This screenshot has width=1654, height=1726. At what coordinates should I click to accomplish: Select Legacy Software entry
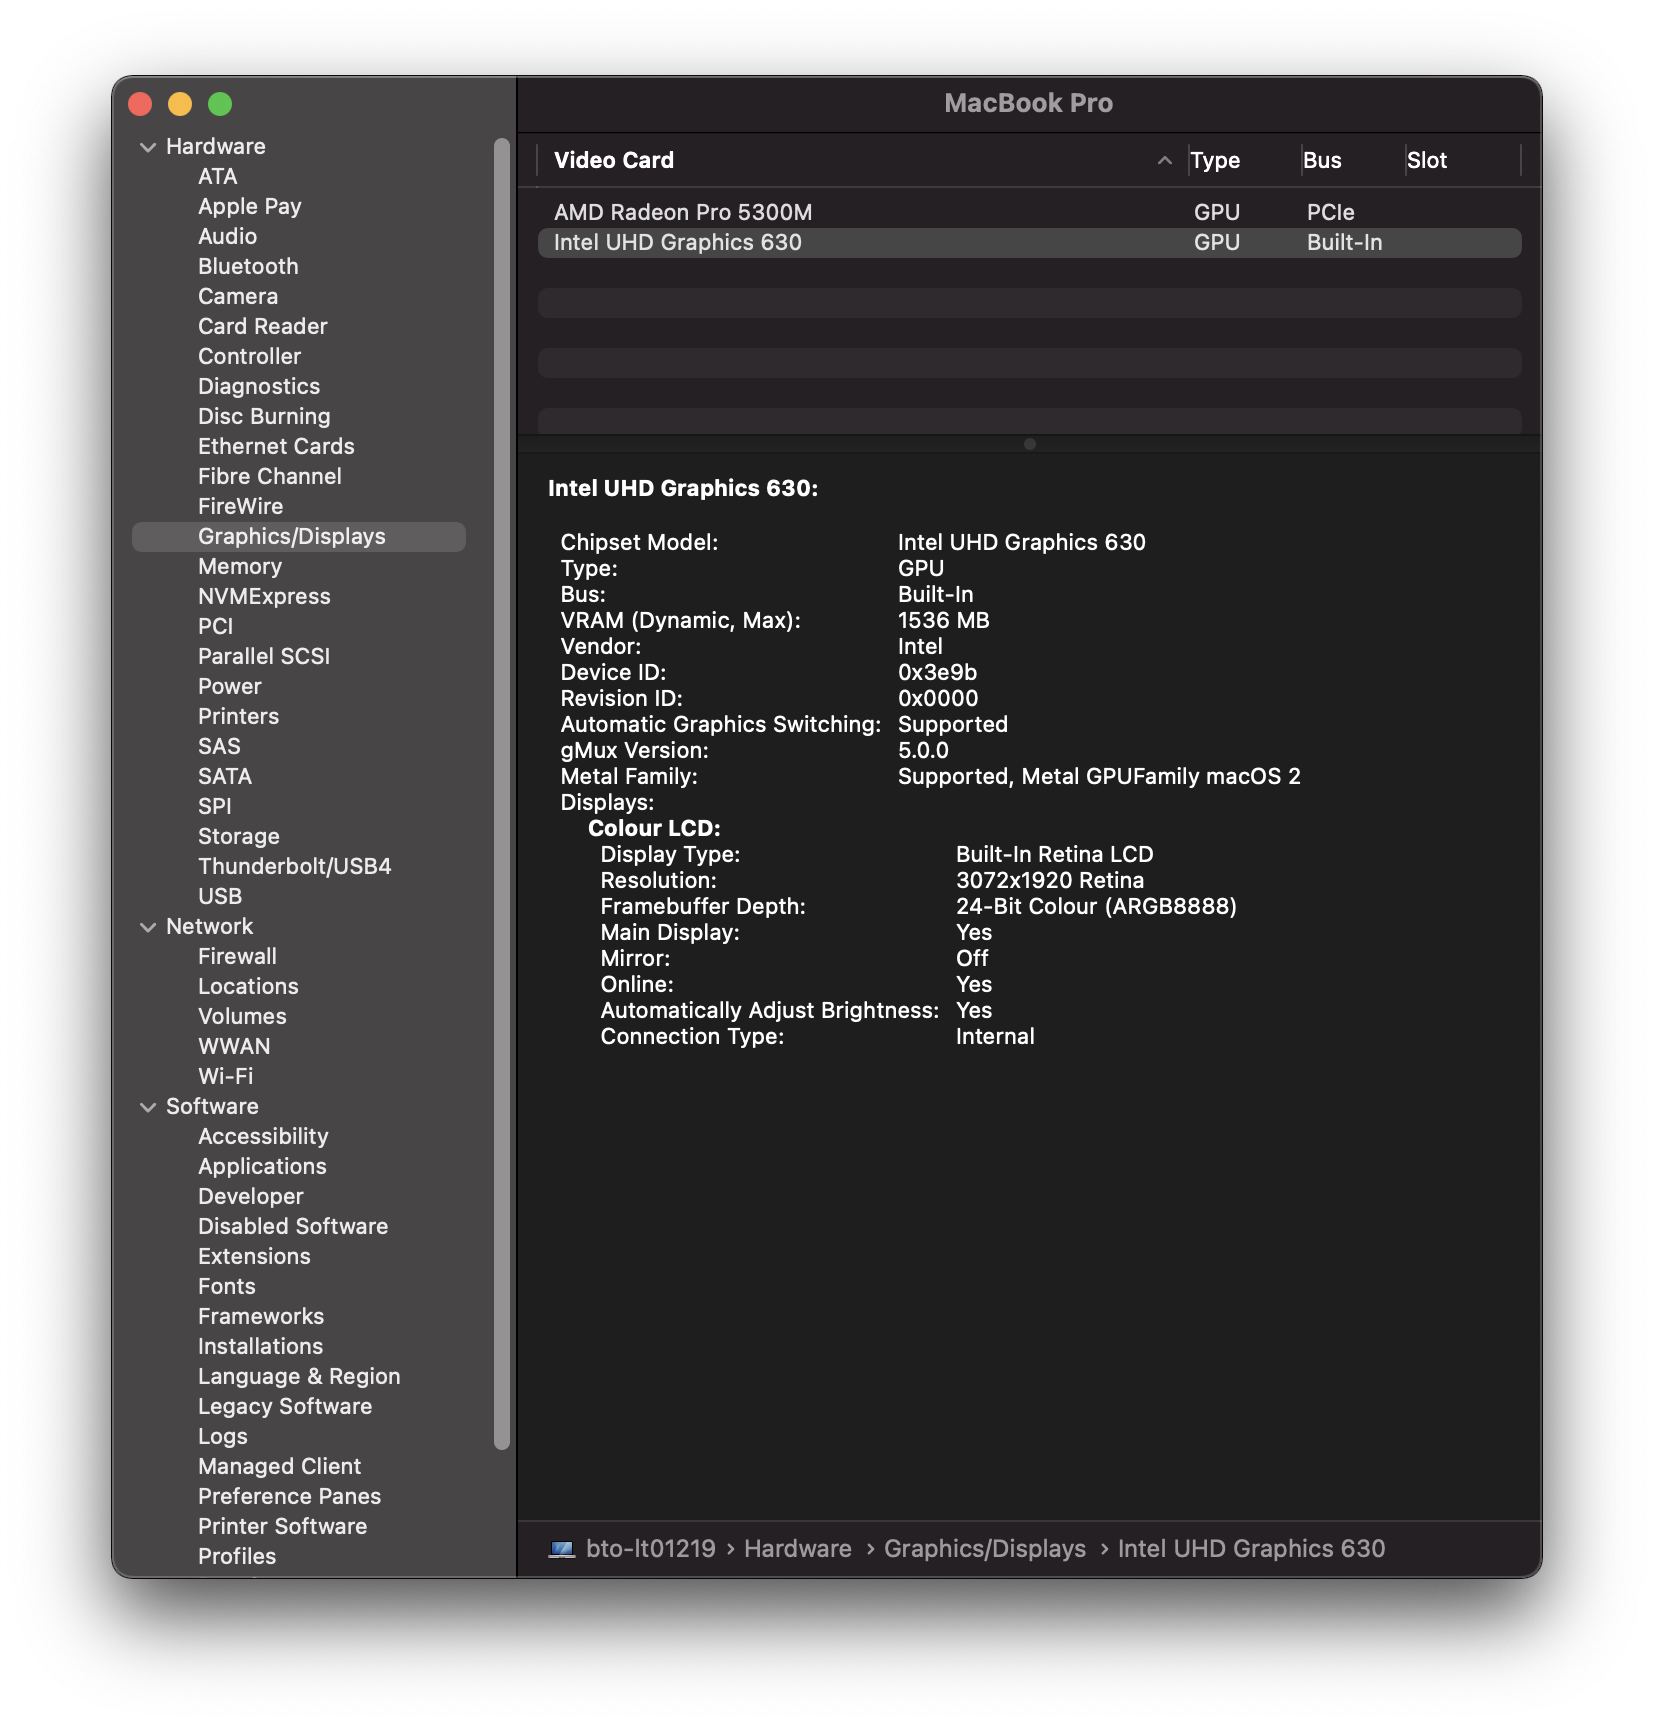coord(285,1407)
